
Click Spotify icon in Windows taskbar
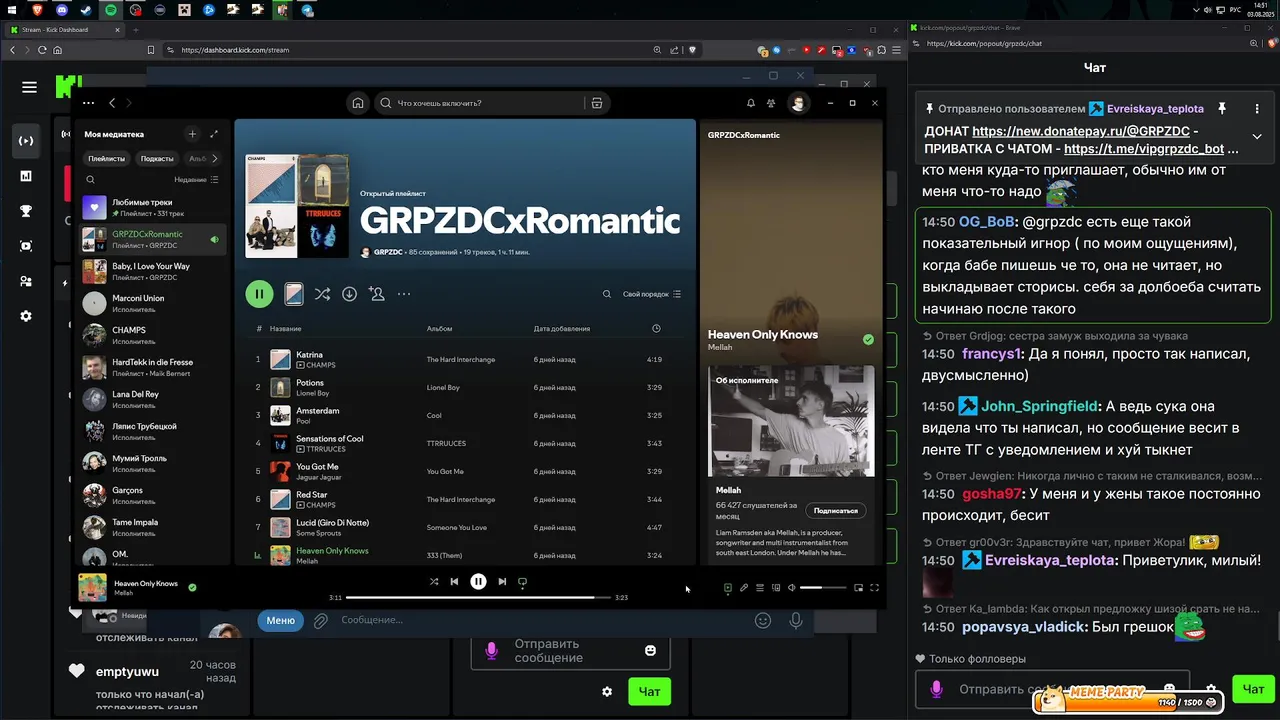[111, 10]
